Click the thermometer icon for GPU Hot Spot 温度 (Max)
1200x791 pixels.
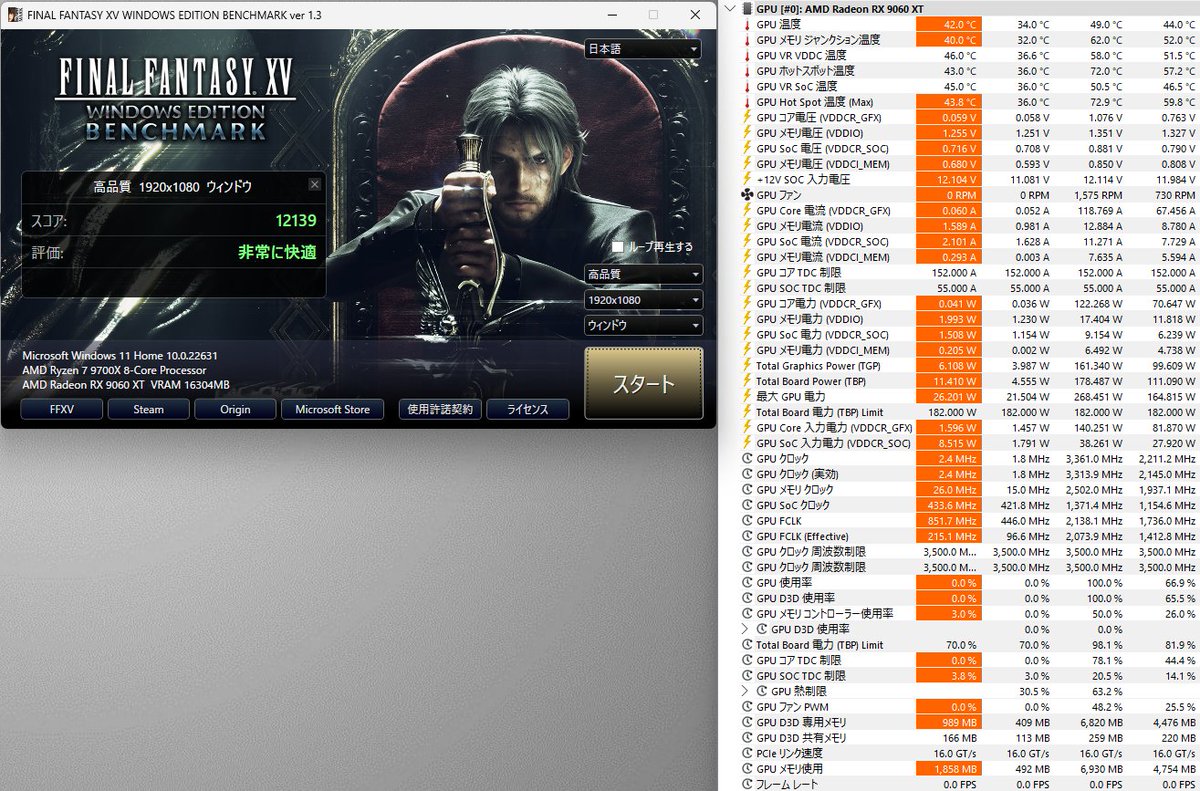pos(746,102)
